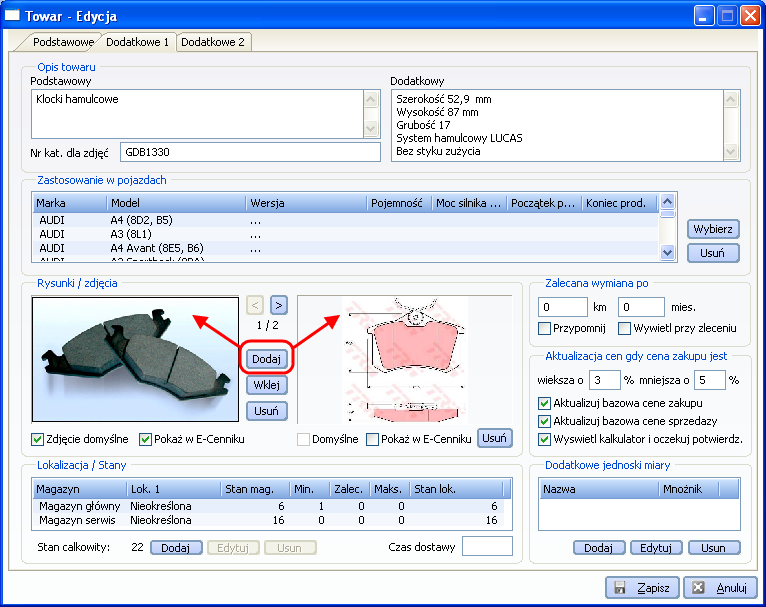Image resolution: width=766 pixels, height=607 pixels.
Task: Select the AUDI A3 (8L1) row
Action: [x=346, y=234]
